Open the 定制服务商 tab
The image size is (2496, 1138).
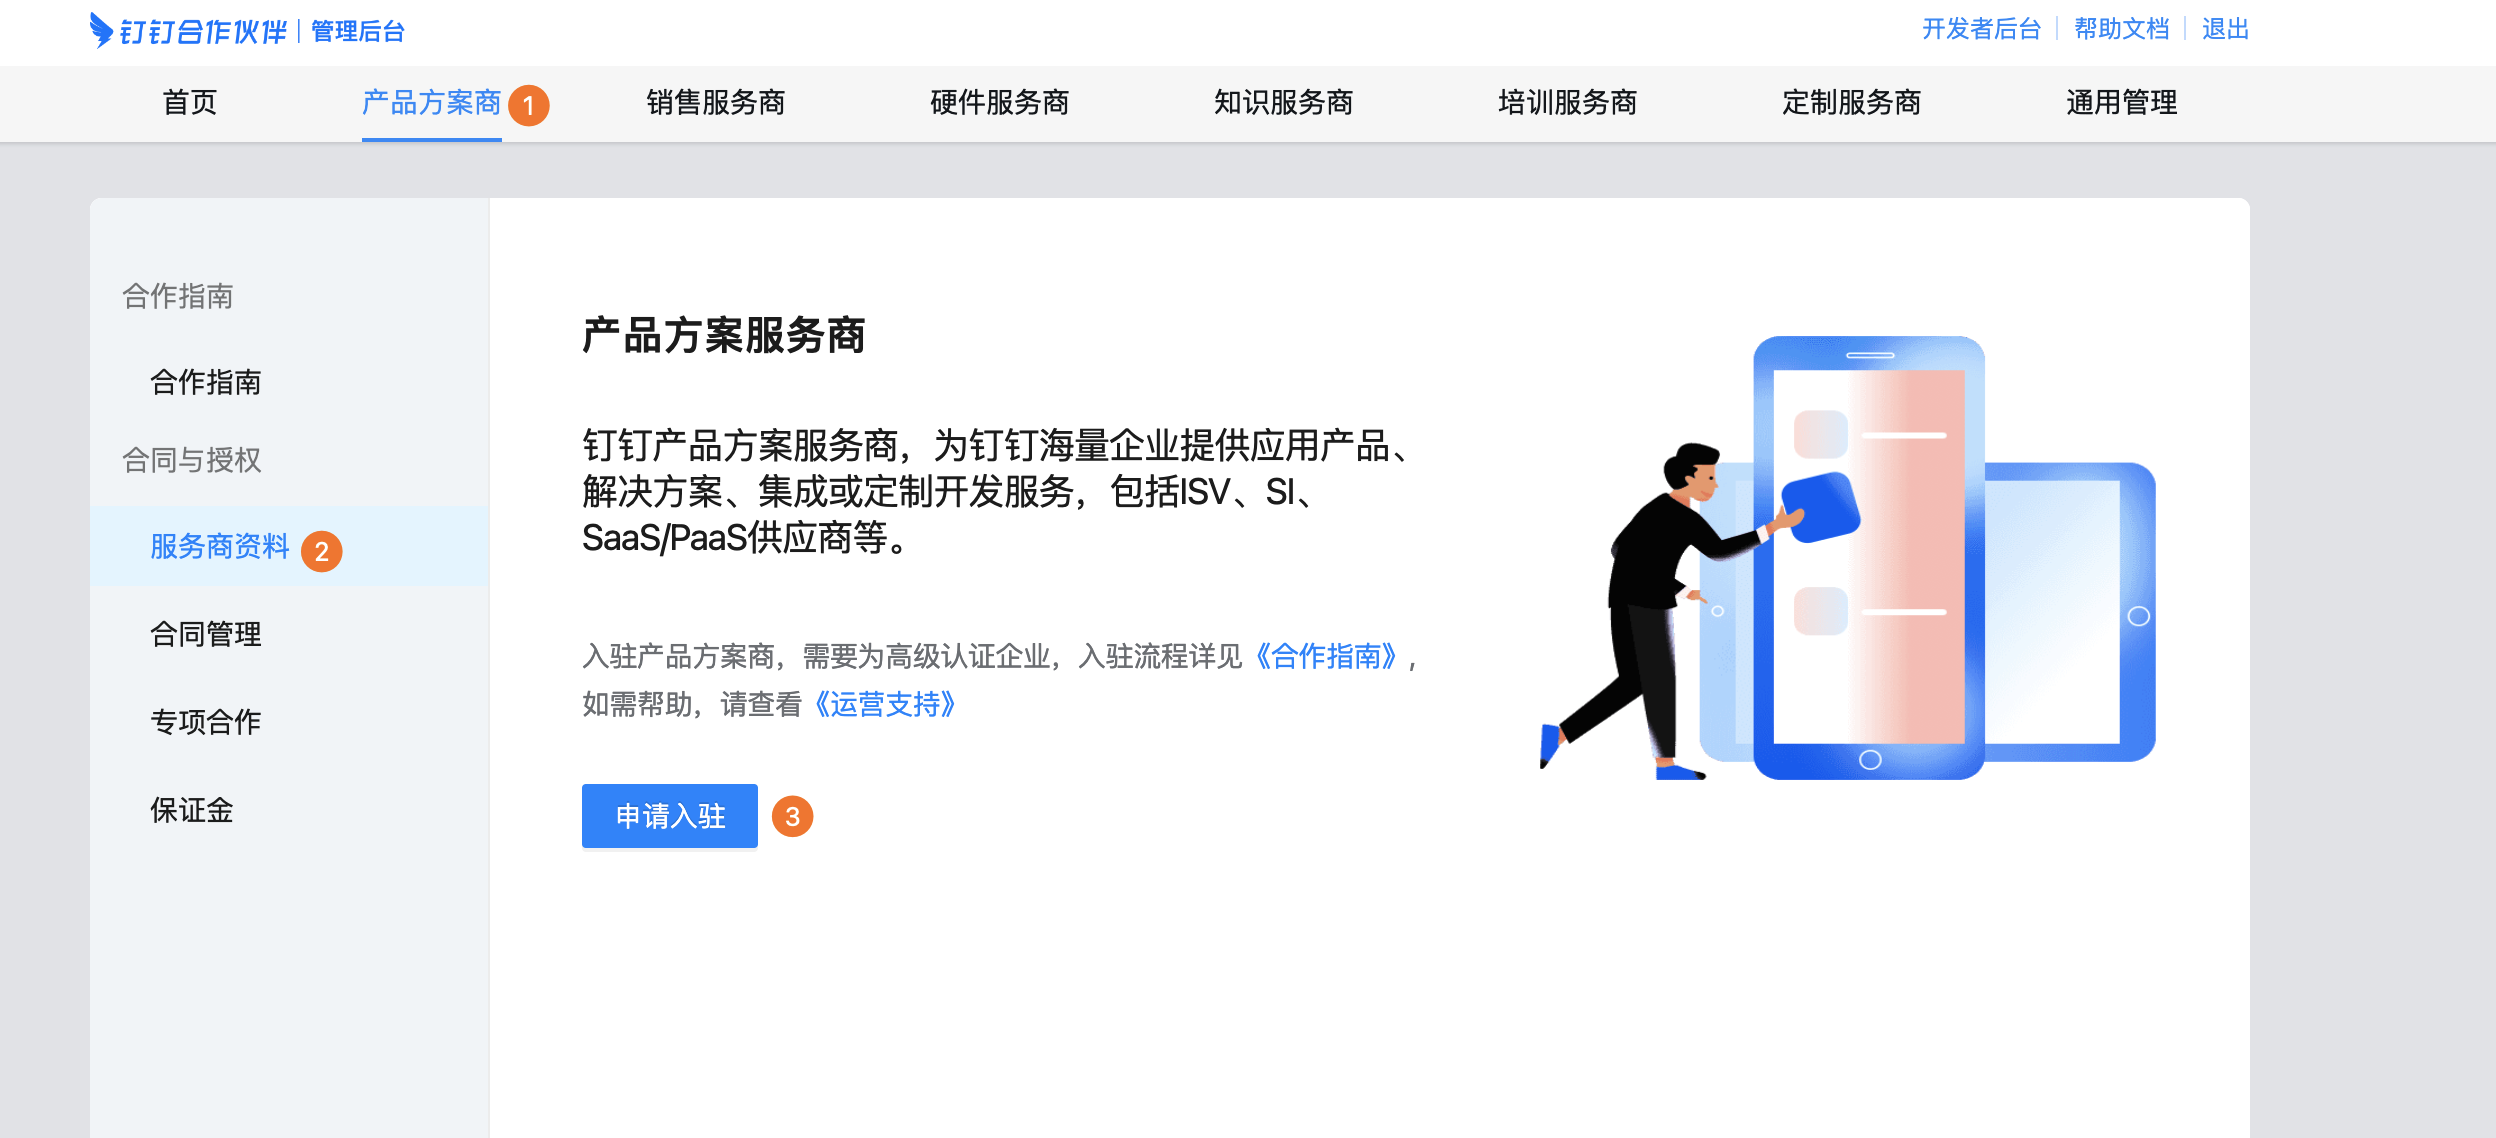coord(1851,102)
